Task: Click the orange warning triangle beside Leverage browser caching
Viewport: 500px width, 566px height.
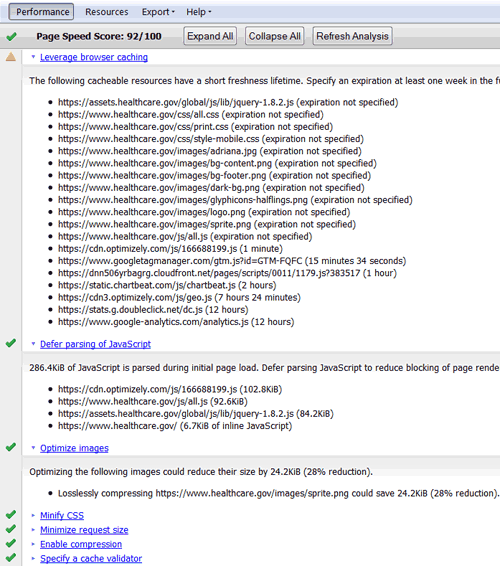Action: click(11, 56)
